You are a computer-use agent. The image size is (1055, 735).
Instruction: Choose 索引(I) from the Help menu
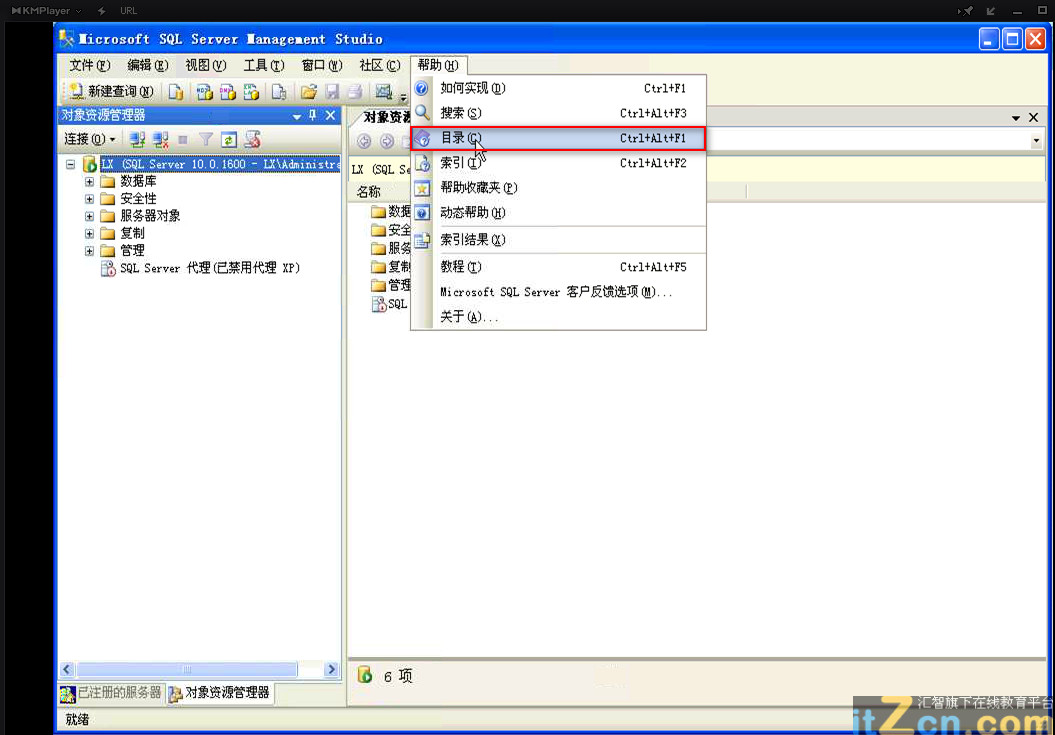pos(558,163)
